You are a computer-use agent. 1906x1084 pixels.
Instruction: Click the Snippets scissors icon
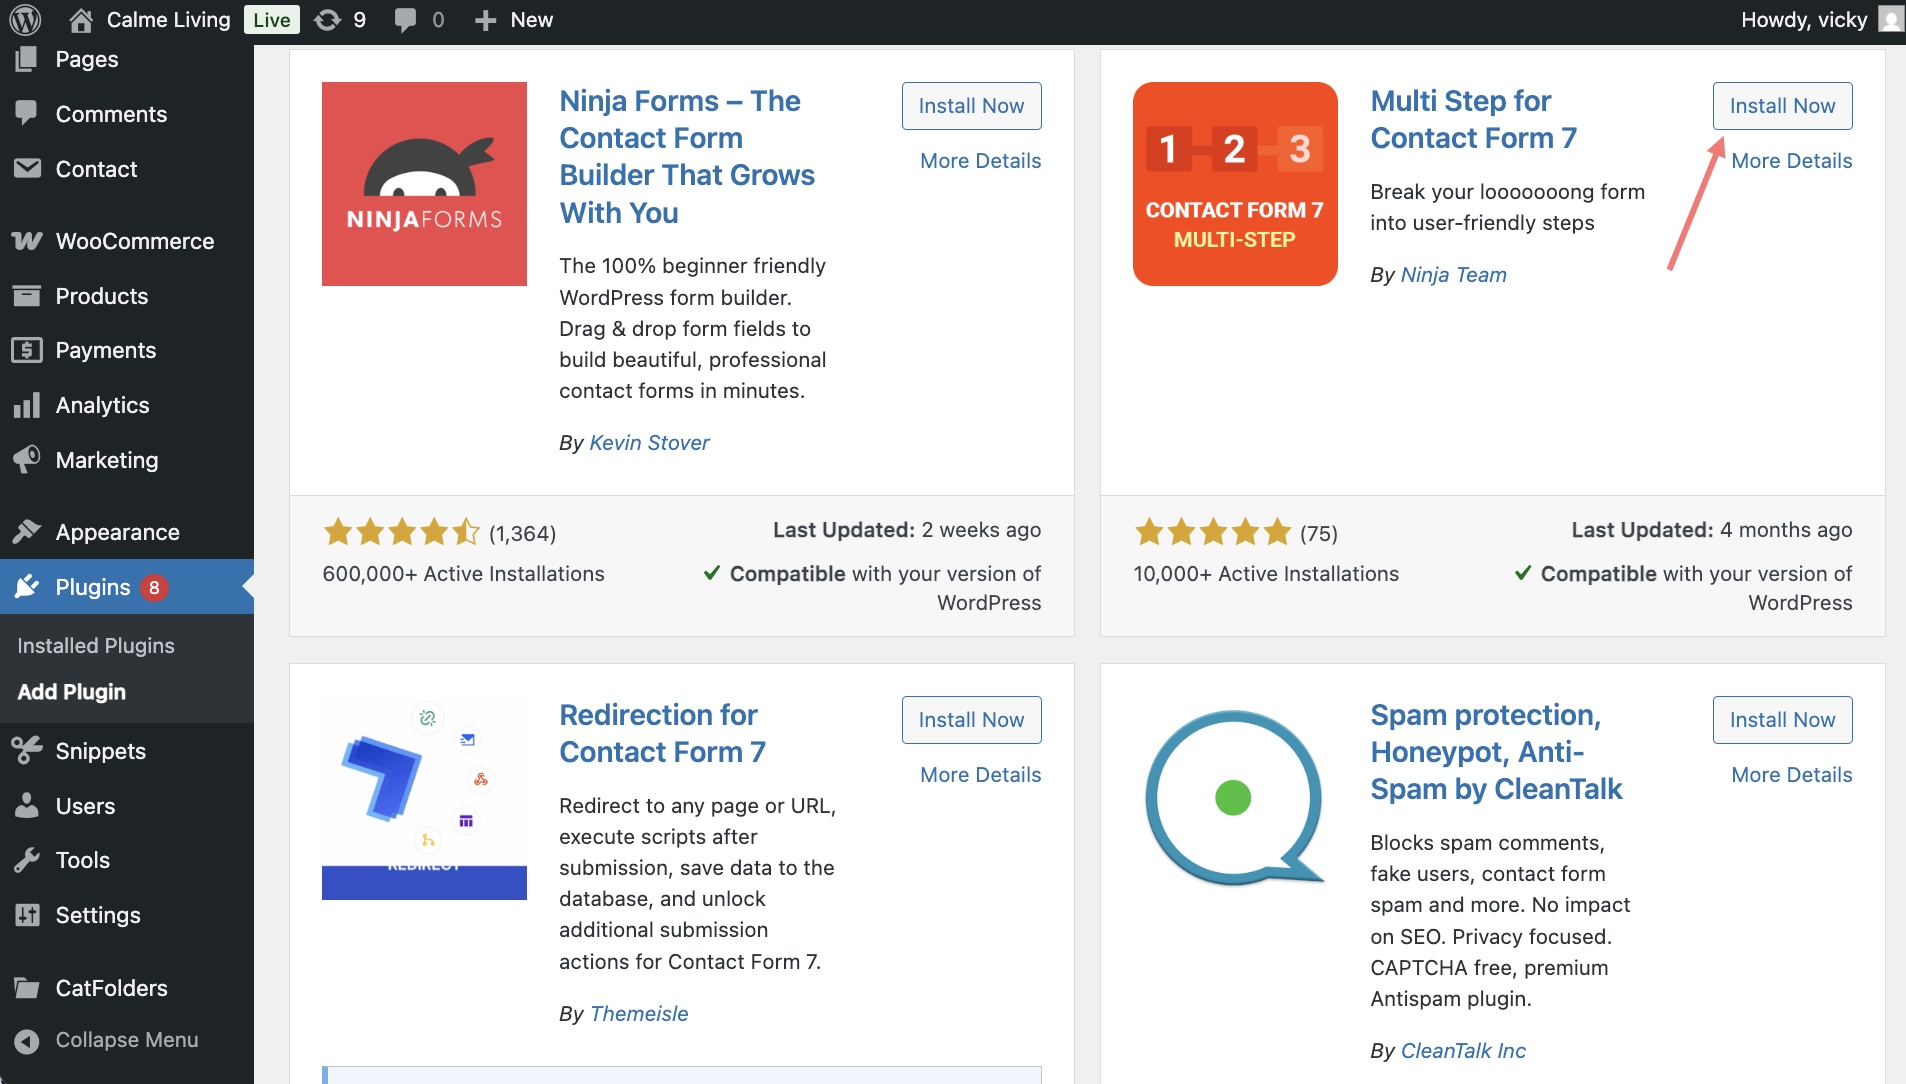click(x=27, y=751)
